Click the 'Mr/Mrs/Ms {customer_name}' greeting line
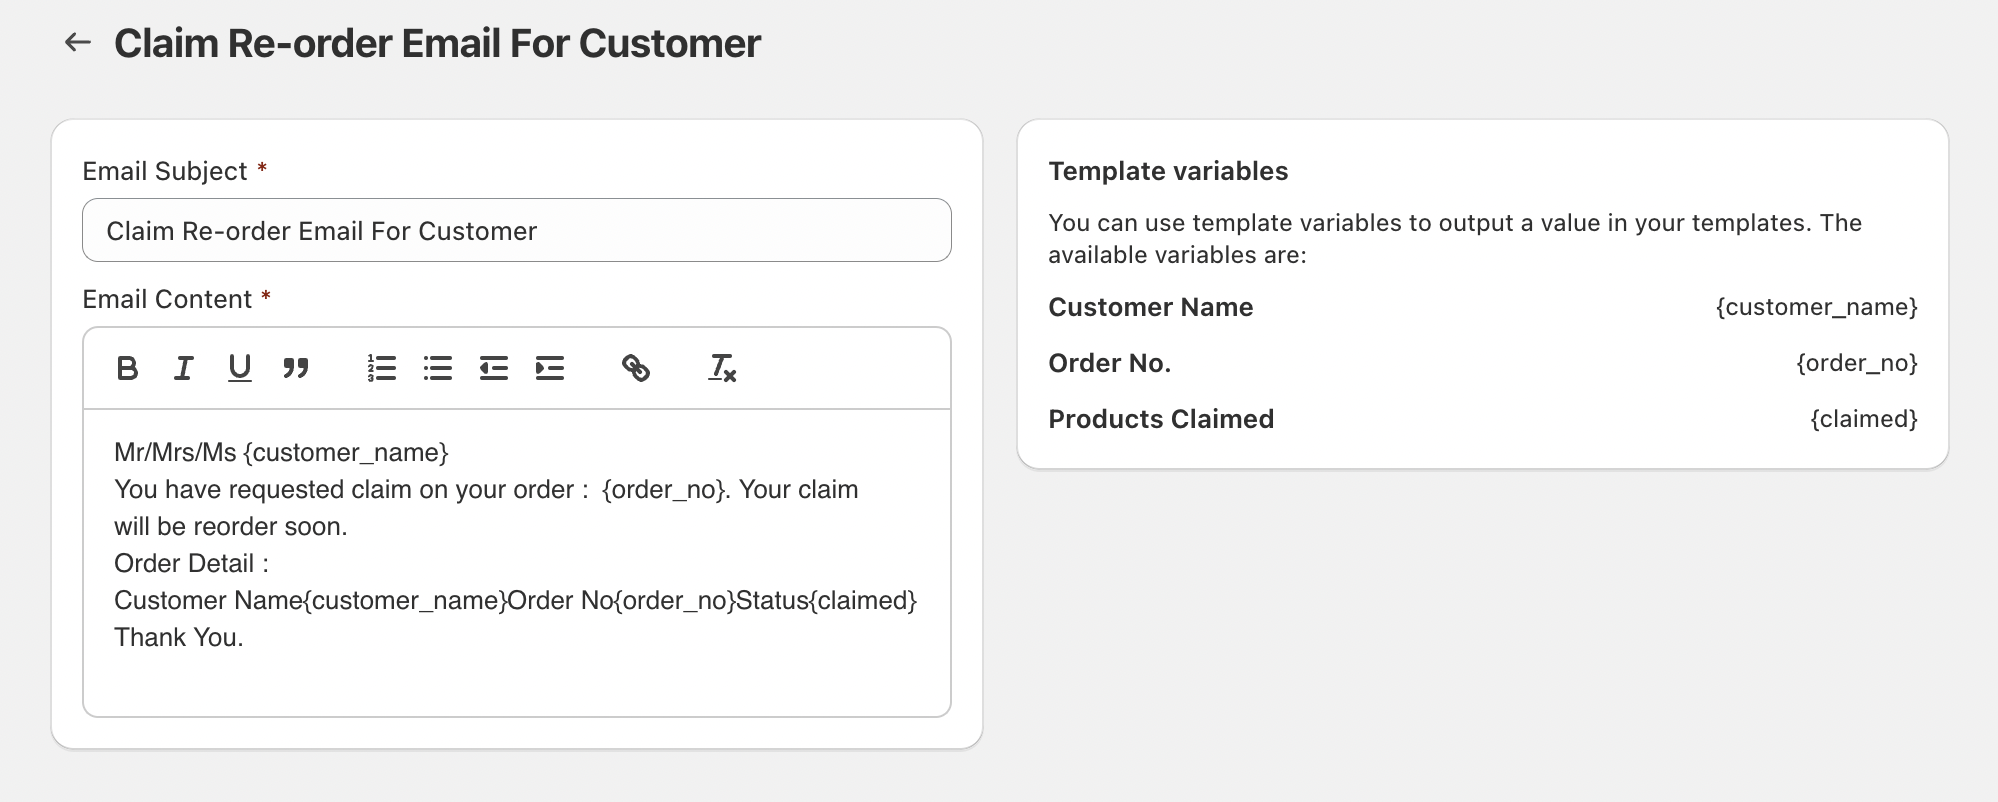Image resolution: width=1998 pixels, height=802 pixels. coord(281,453)
